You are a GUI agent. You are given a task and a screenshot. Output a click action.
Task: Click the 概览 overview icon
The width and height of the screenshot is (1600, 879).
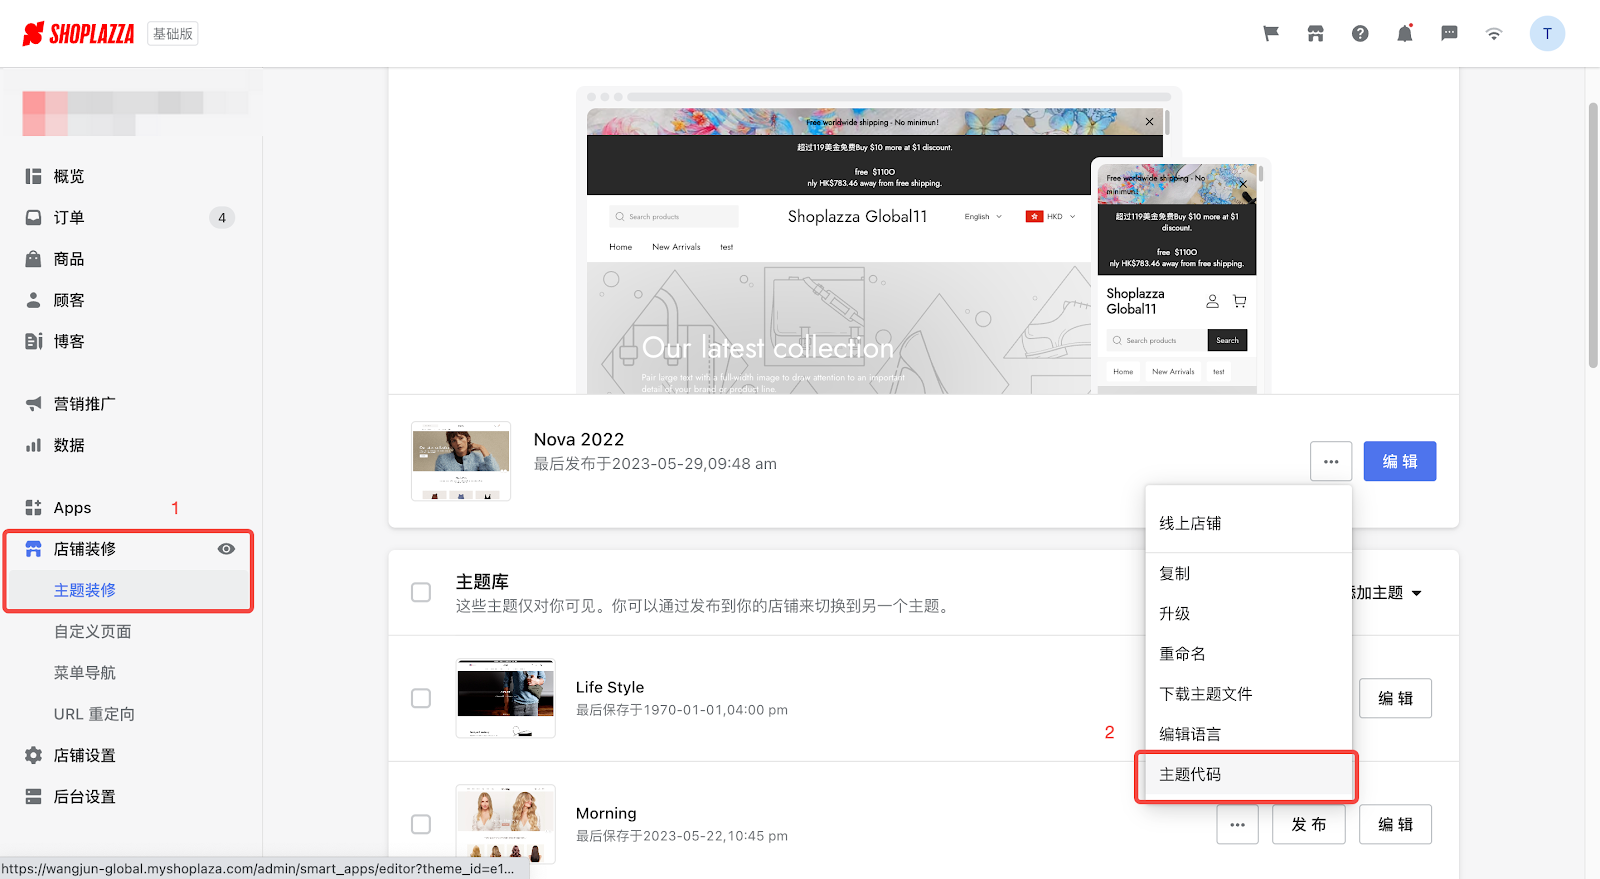tap(34, 176)
